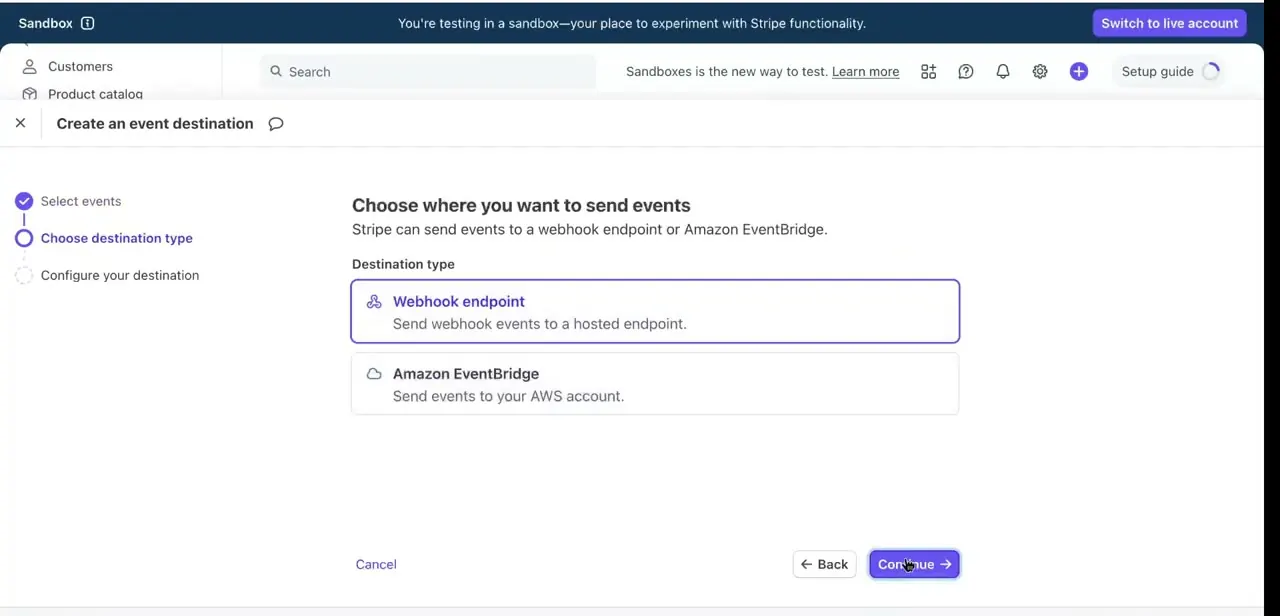This screenshot has width=1280, height=616.
Task: Click Switch to live account button
Action: click(x=1169, y=23)
